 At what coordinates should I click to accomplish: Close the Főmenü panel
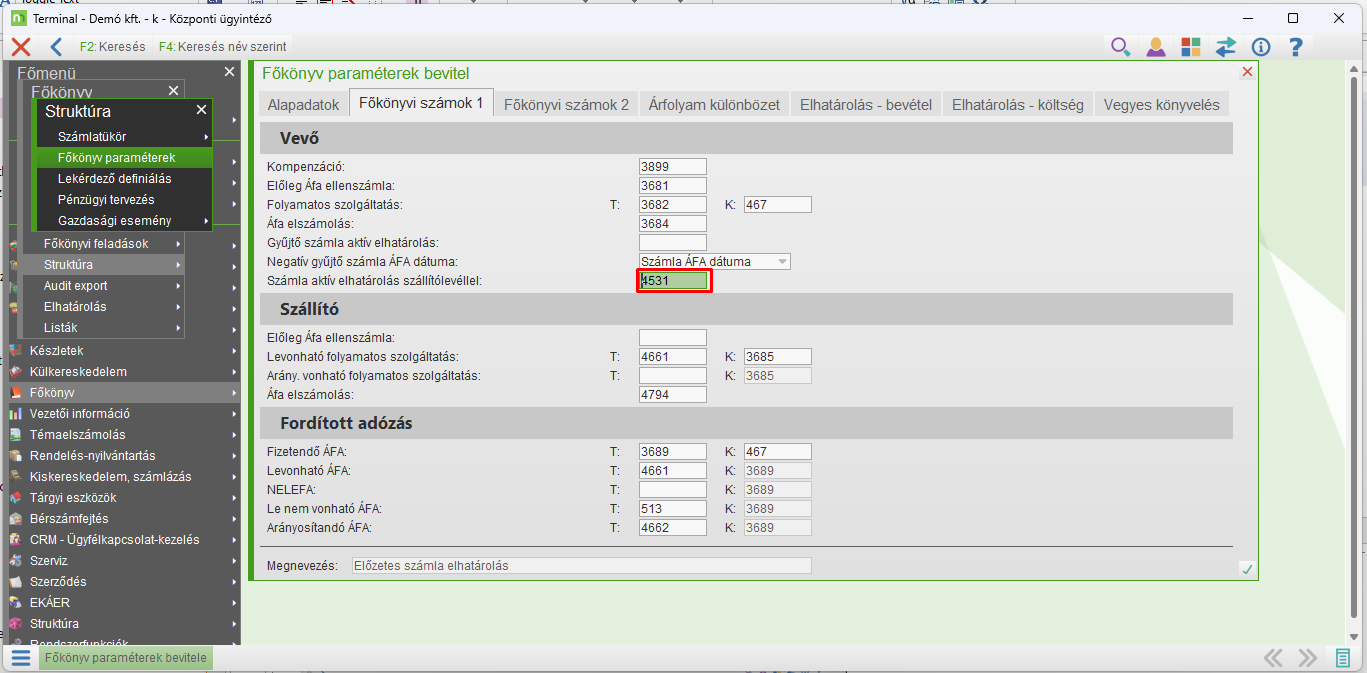[x=229, y=72]
